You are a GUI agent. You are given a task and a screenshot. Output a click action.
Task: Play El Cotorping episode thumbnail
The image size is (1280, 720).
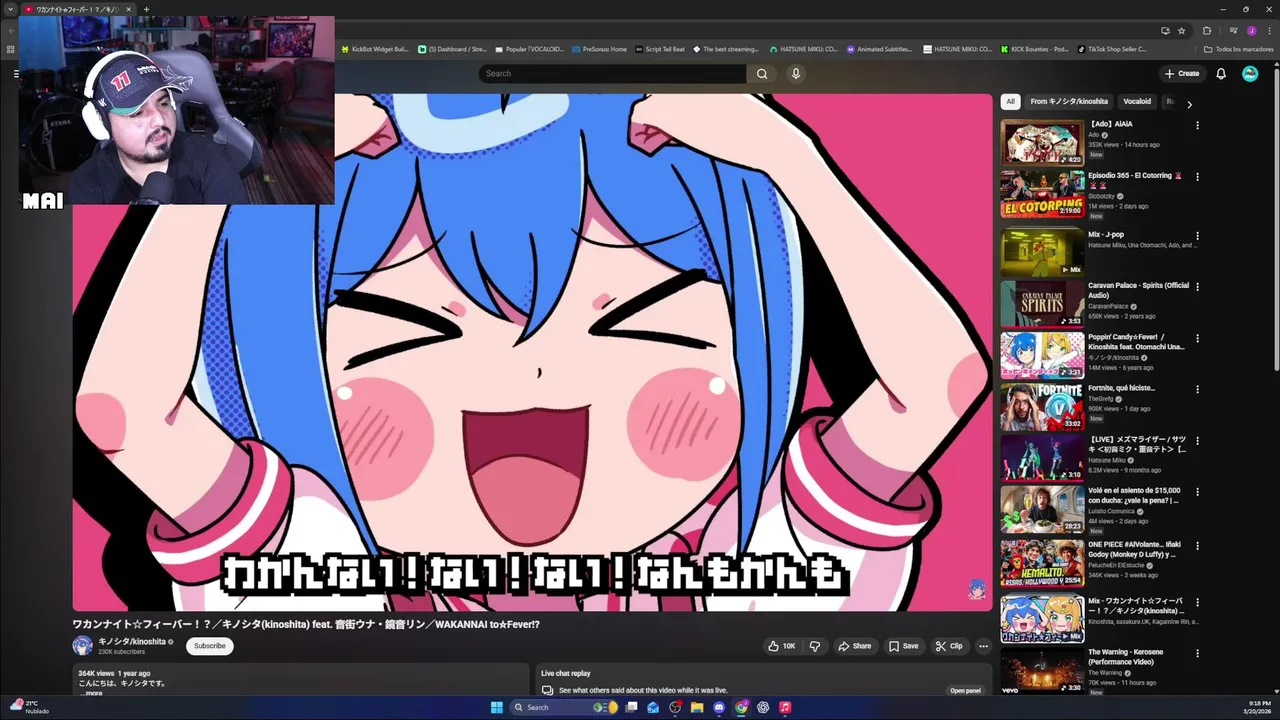click(x=1042, y=194)
